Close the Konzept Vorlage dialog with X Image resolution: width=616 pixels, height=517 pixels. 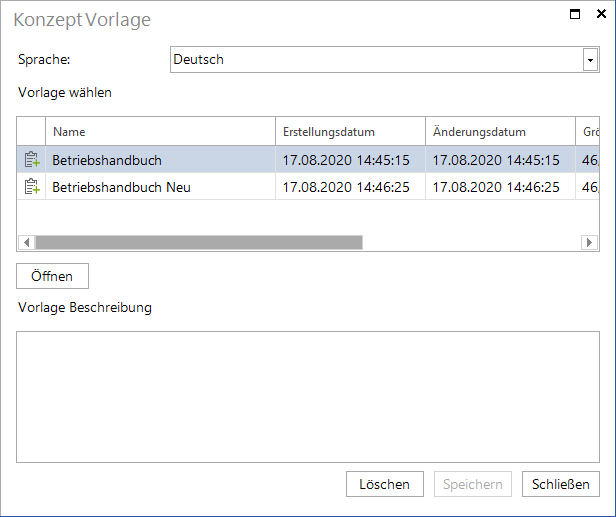pyautogui.click(x=601, y=14)
